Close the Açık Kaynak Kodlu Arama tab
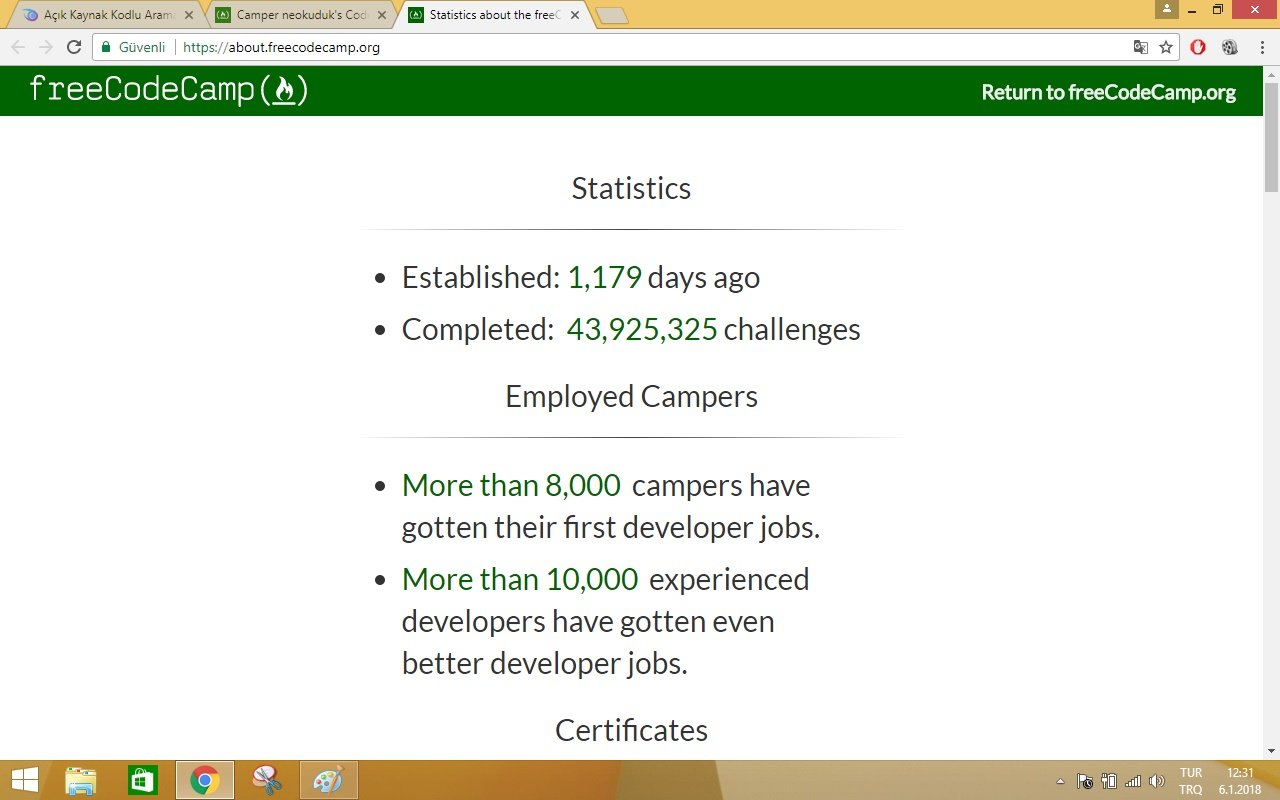1280x800 pixels. (189, 15)
